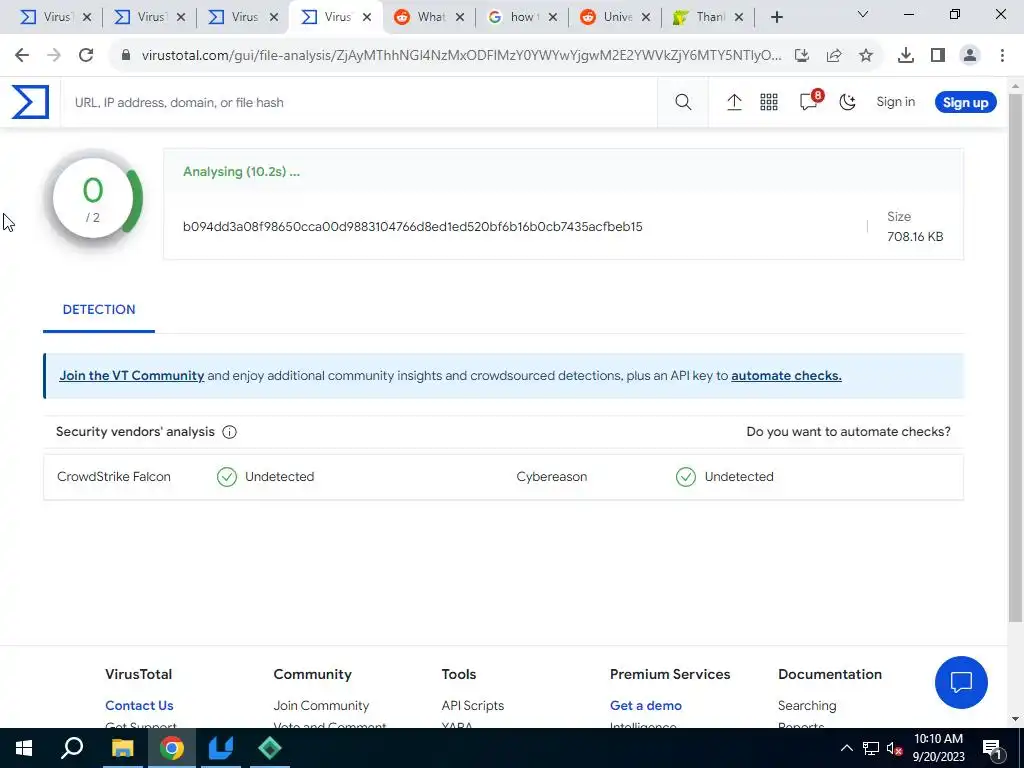Reload the page with refresh icon
Screen dimensions: 1024x768
86,56
